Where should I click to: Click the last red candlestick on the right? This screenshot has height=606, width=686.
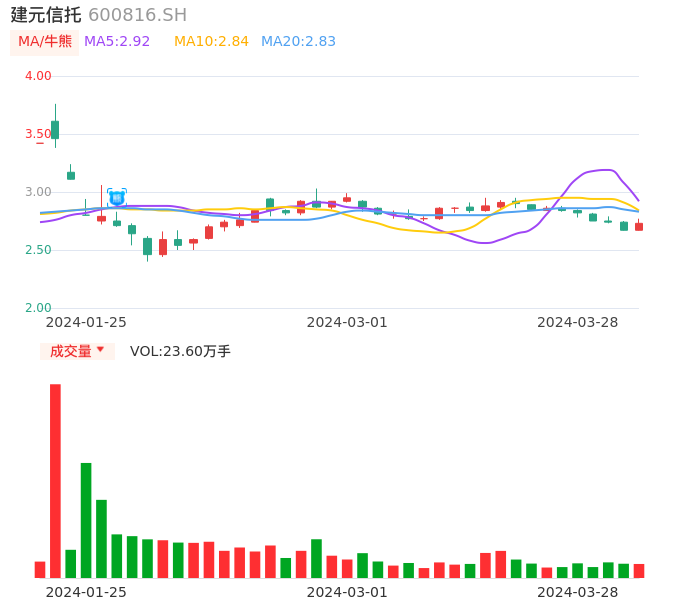tap(639, 227)
